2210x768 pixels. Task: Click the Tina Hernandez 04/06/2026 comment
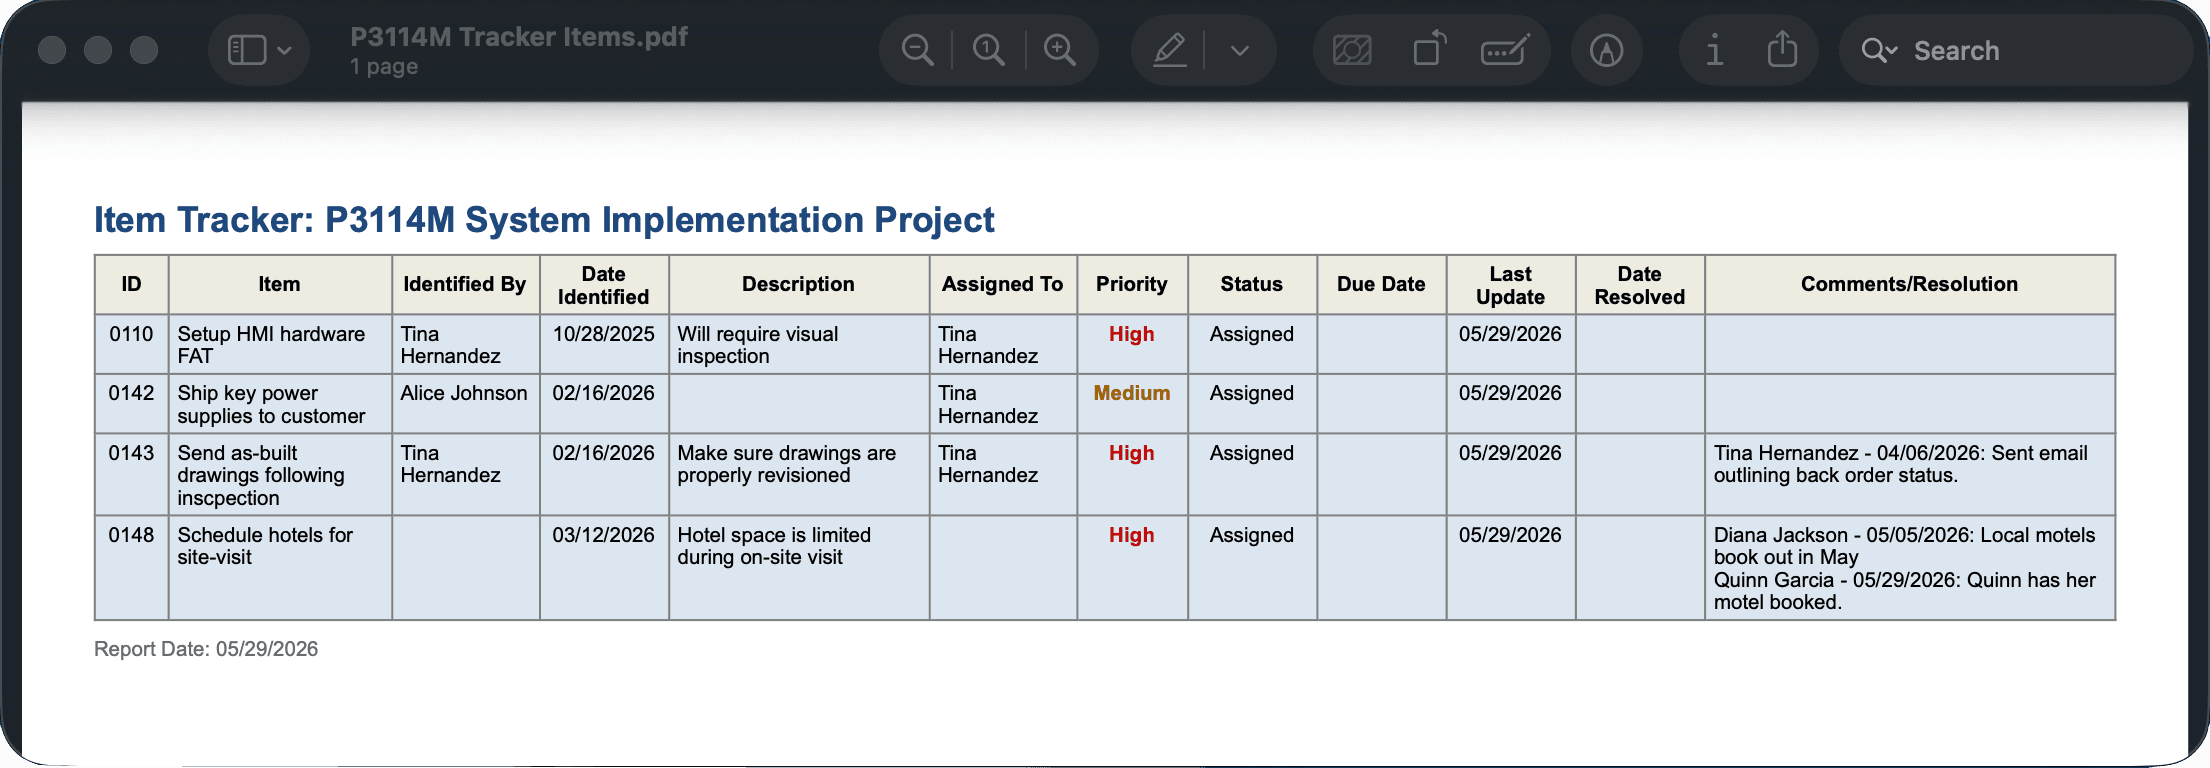(1901, 464)
